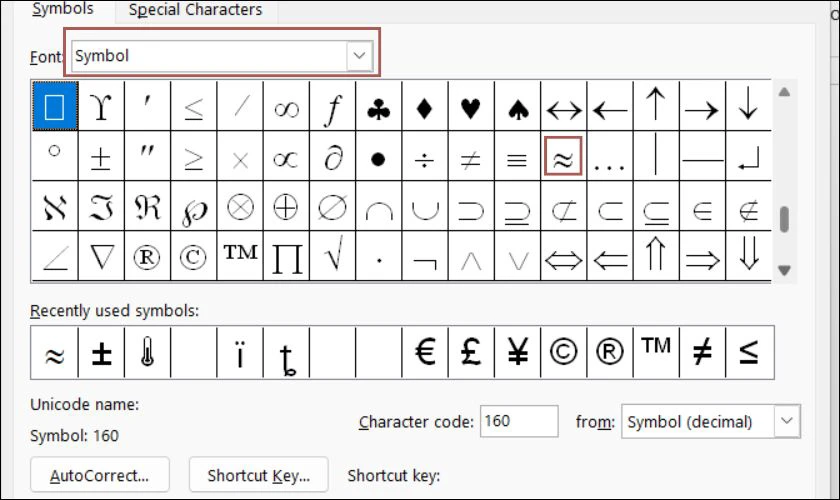Choose the aleph symbol

pos(55,206)
